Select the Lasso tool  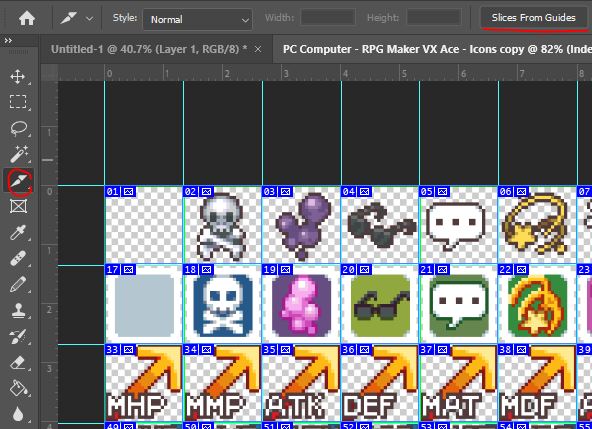pyautogui.click(x=18, y=128)
